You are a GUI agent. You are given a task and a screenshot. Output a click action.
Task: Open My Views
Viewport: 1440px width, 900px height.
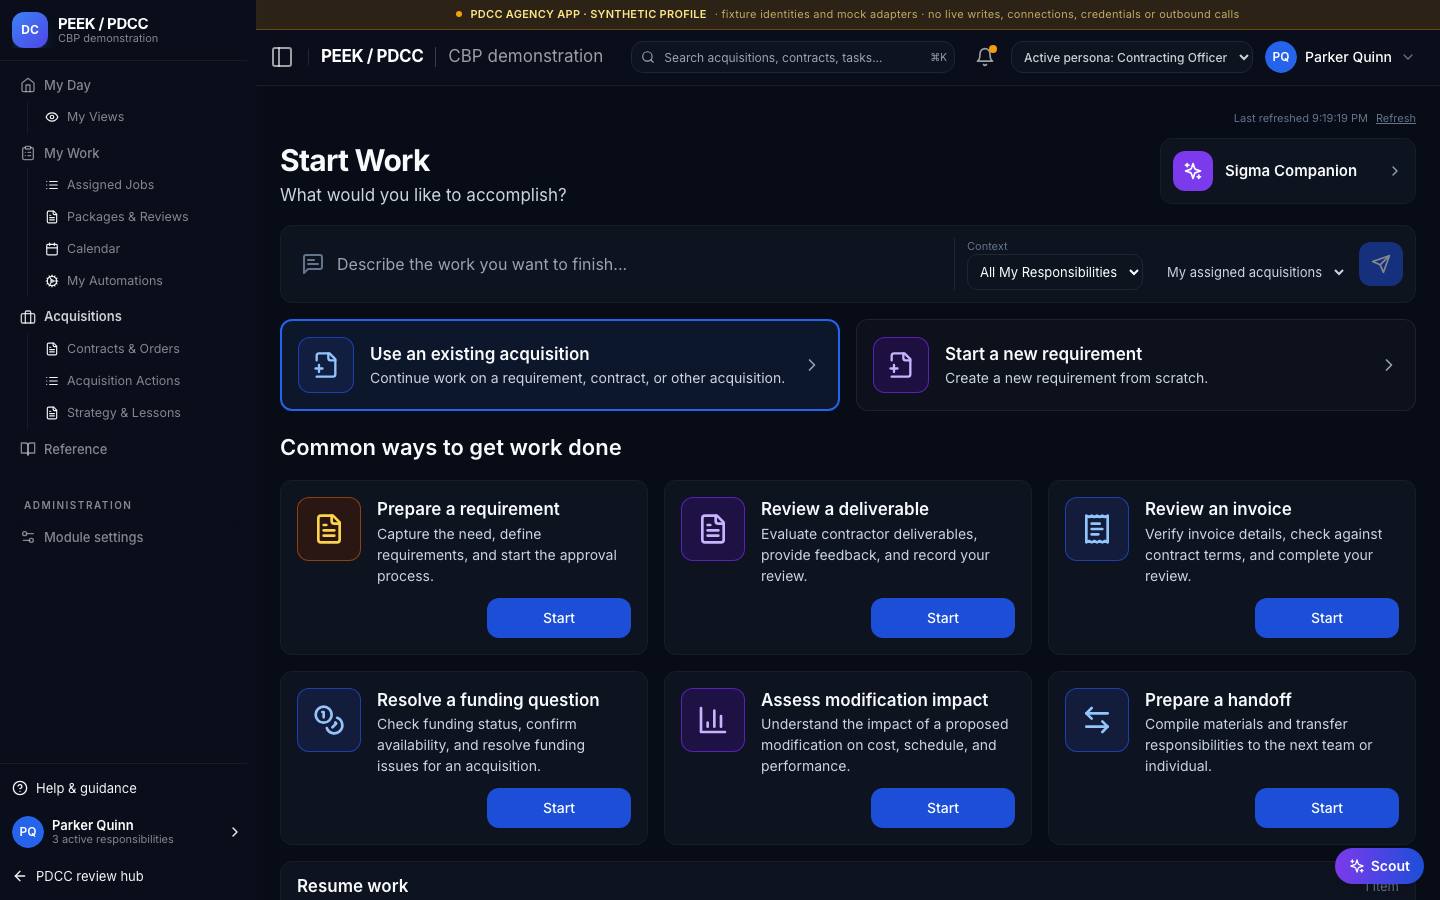95,117
